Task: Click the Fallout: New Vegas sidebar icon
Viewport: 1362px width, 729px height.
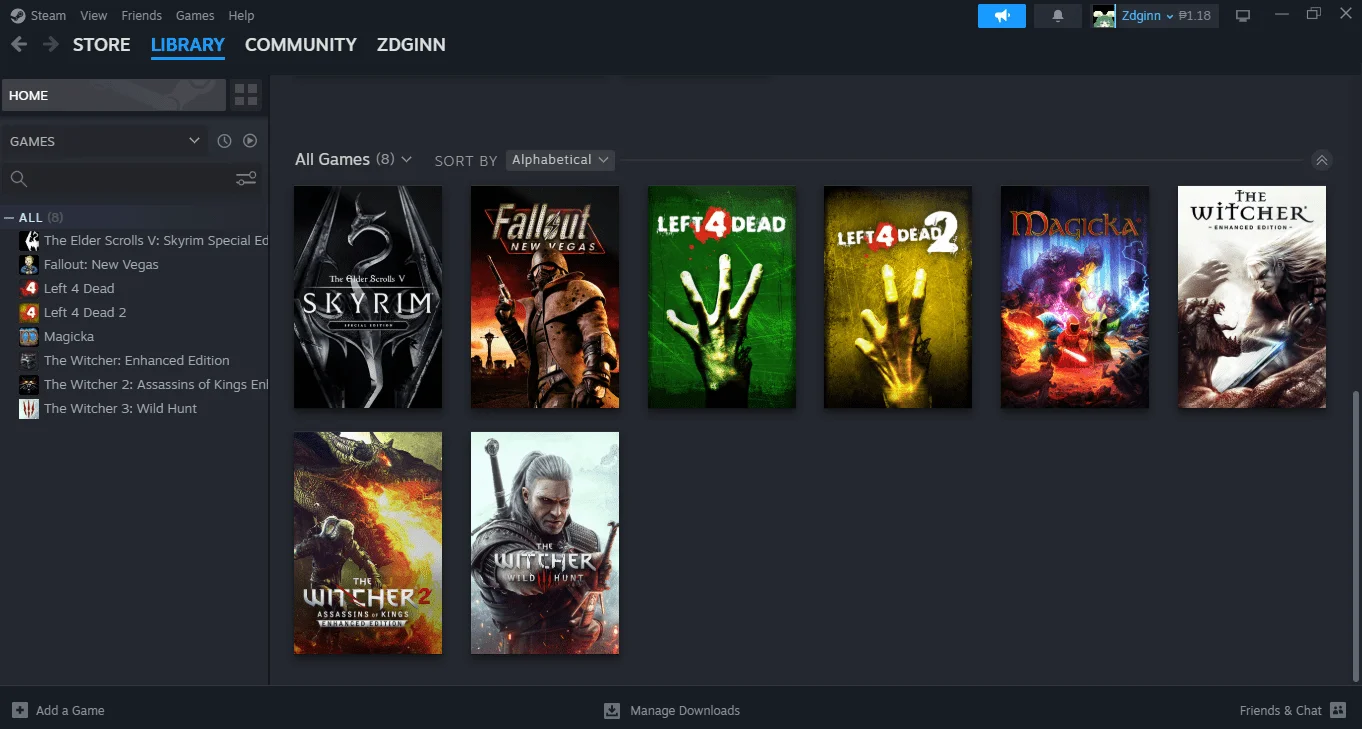Action: [29, 265]
